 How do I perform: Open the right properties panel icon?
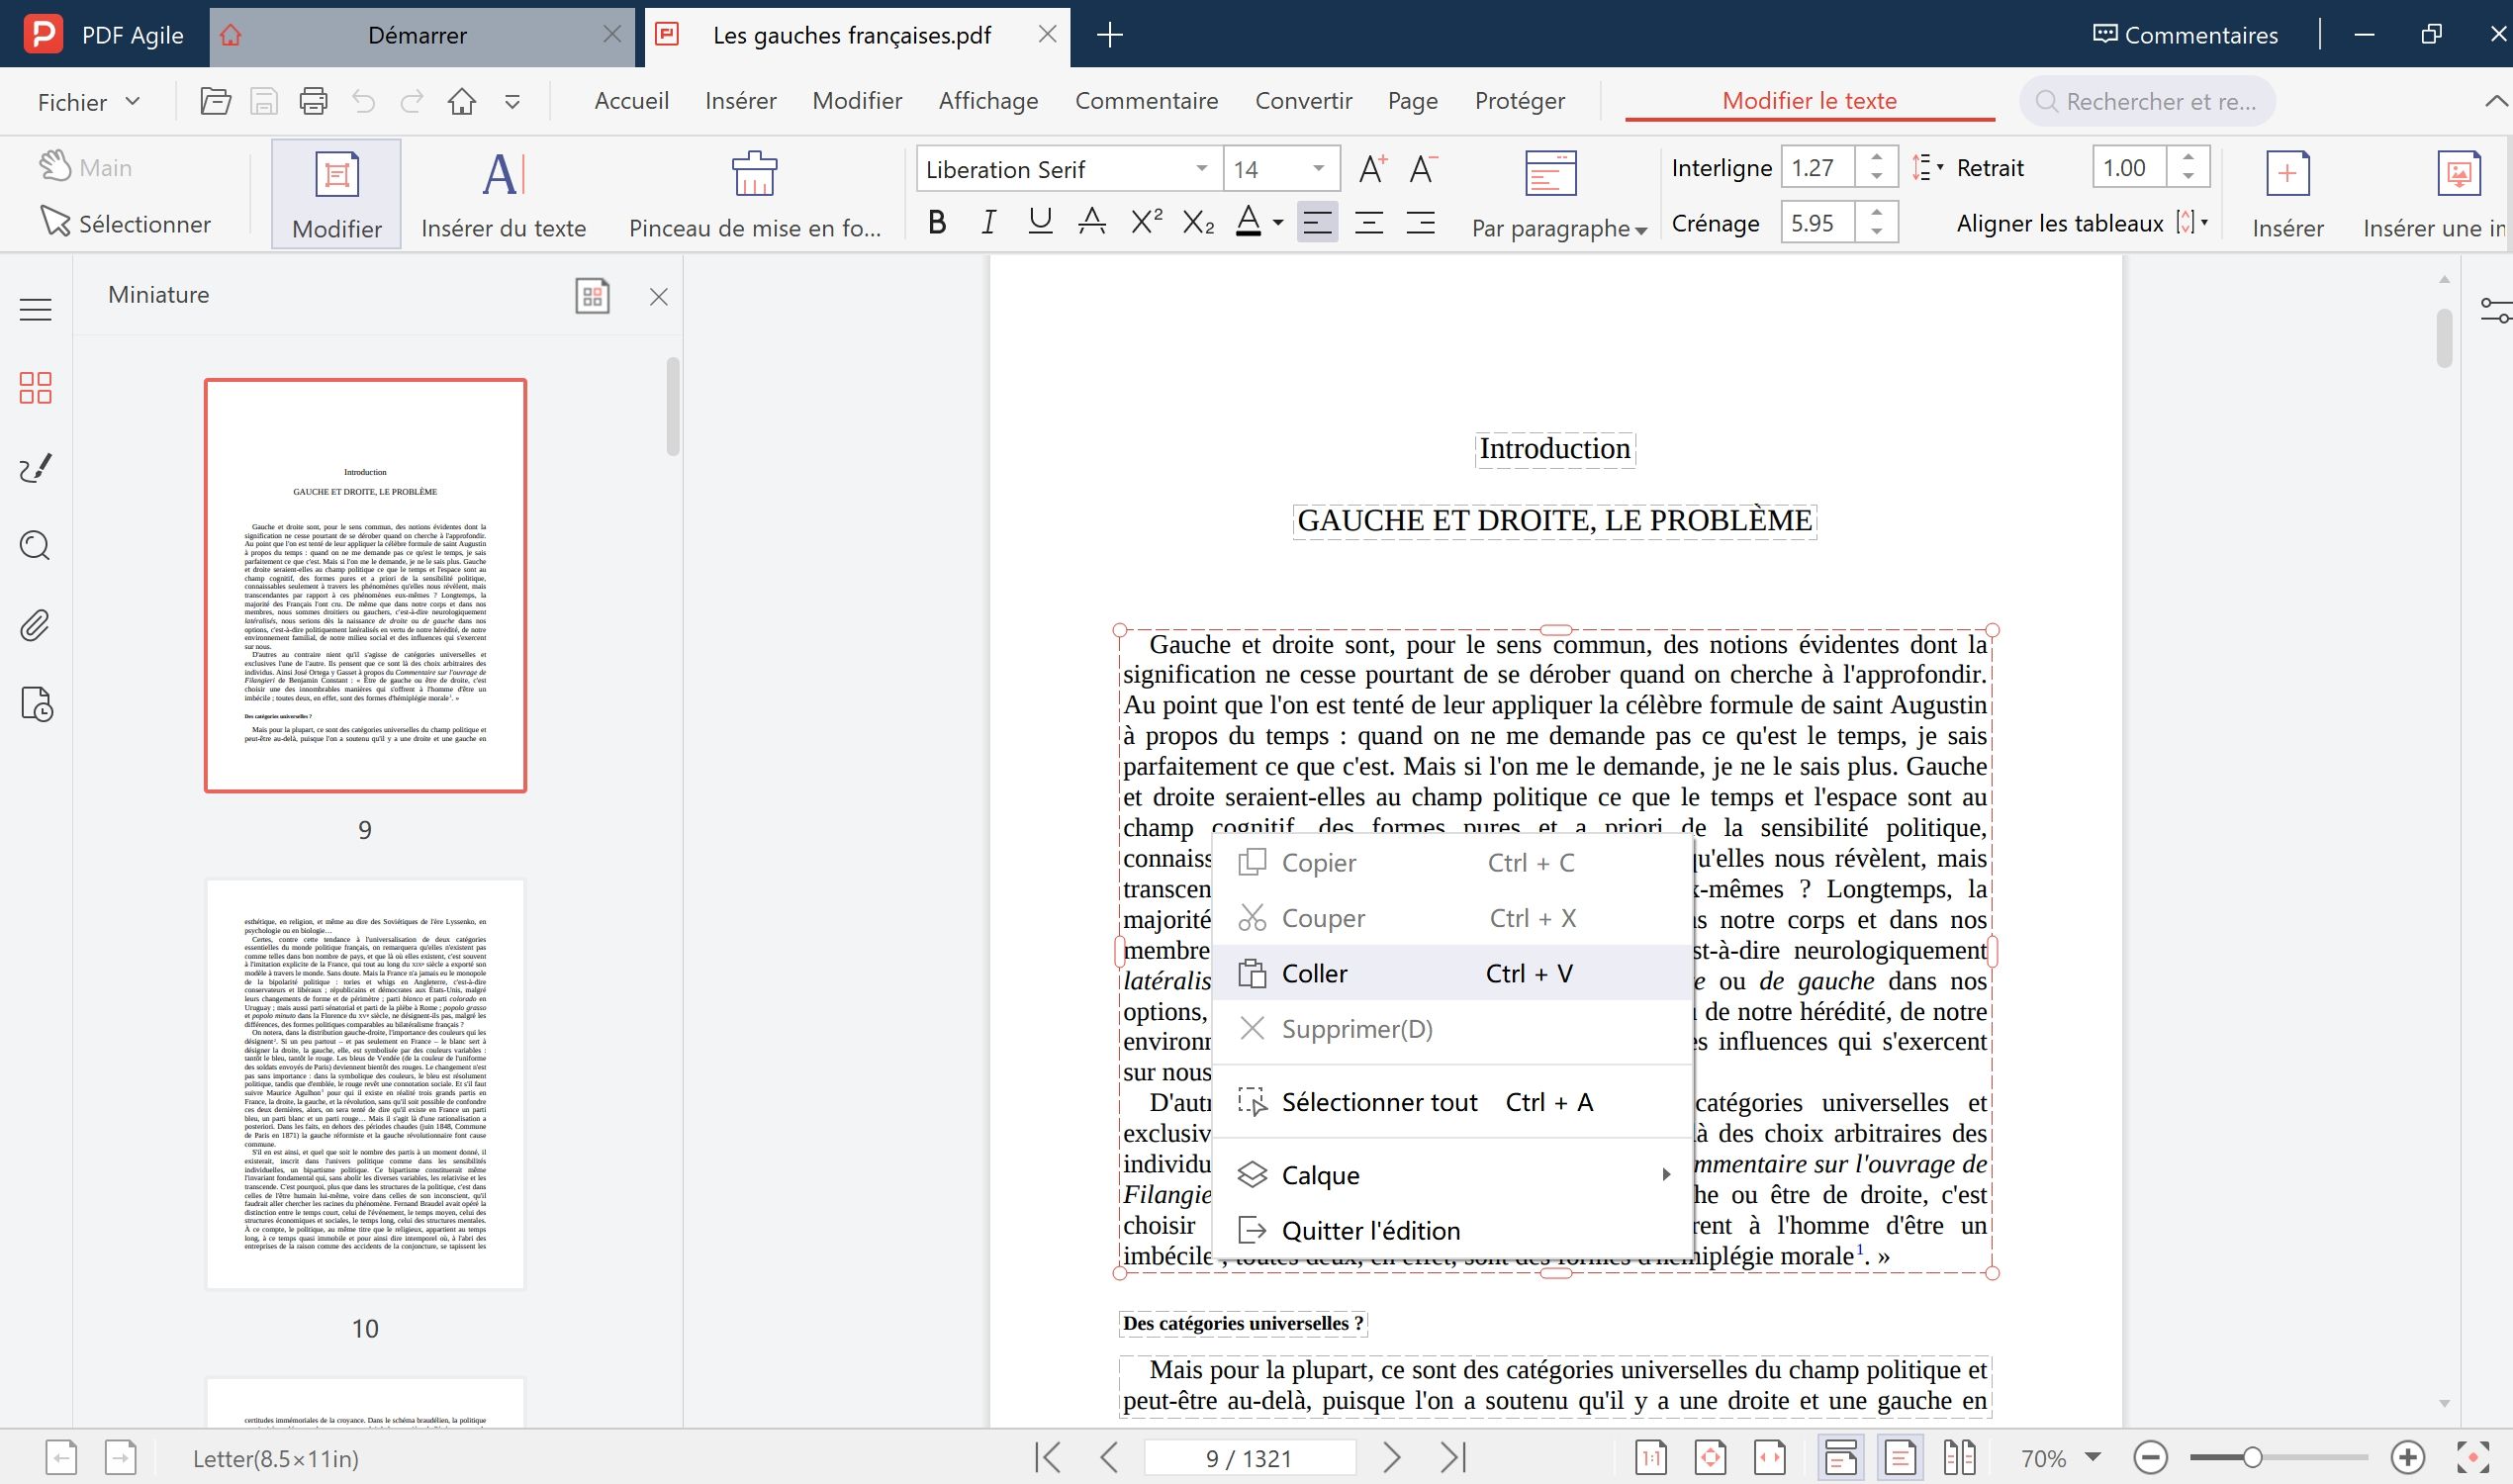(2495, 311)
